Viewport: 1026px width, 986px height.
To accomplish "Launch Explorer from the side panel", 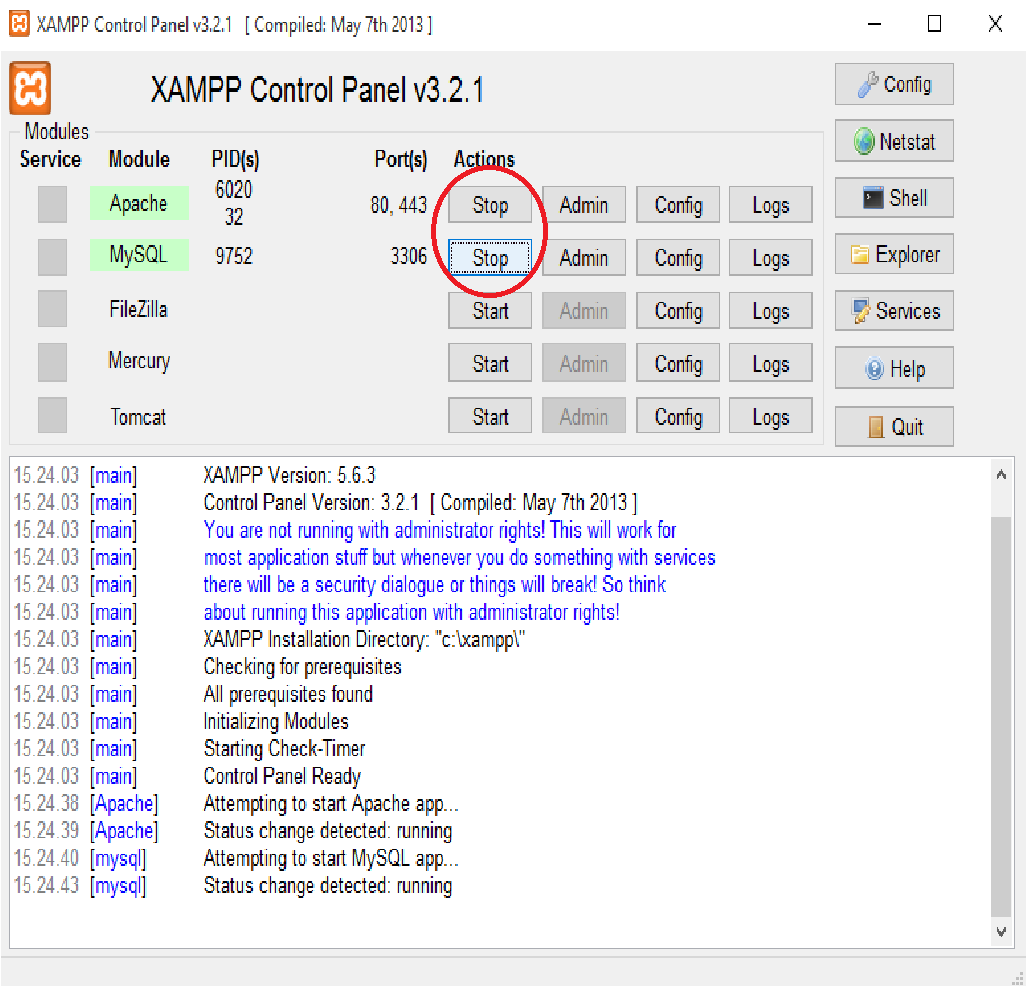I will tap(893, 254).
